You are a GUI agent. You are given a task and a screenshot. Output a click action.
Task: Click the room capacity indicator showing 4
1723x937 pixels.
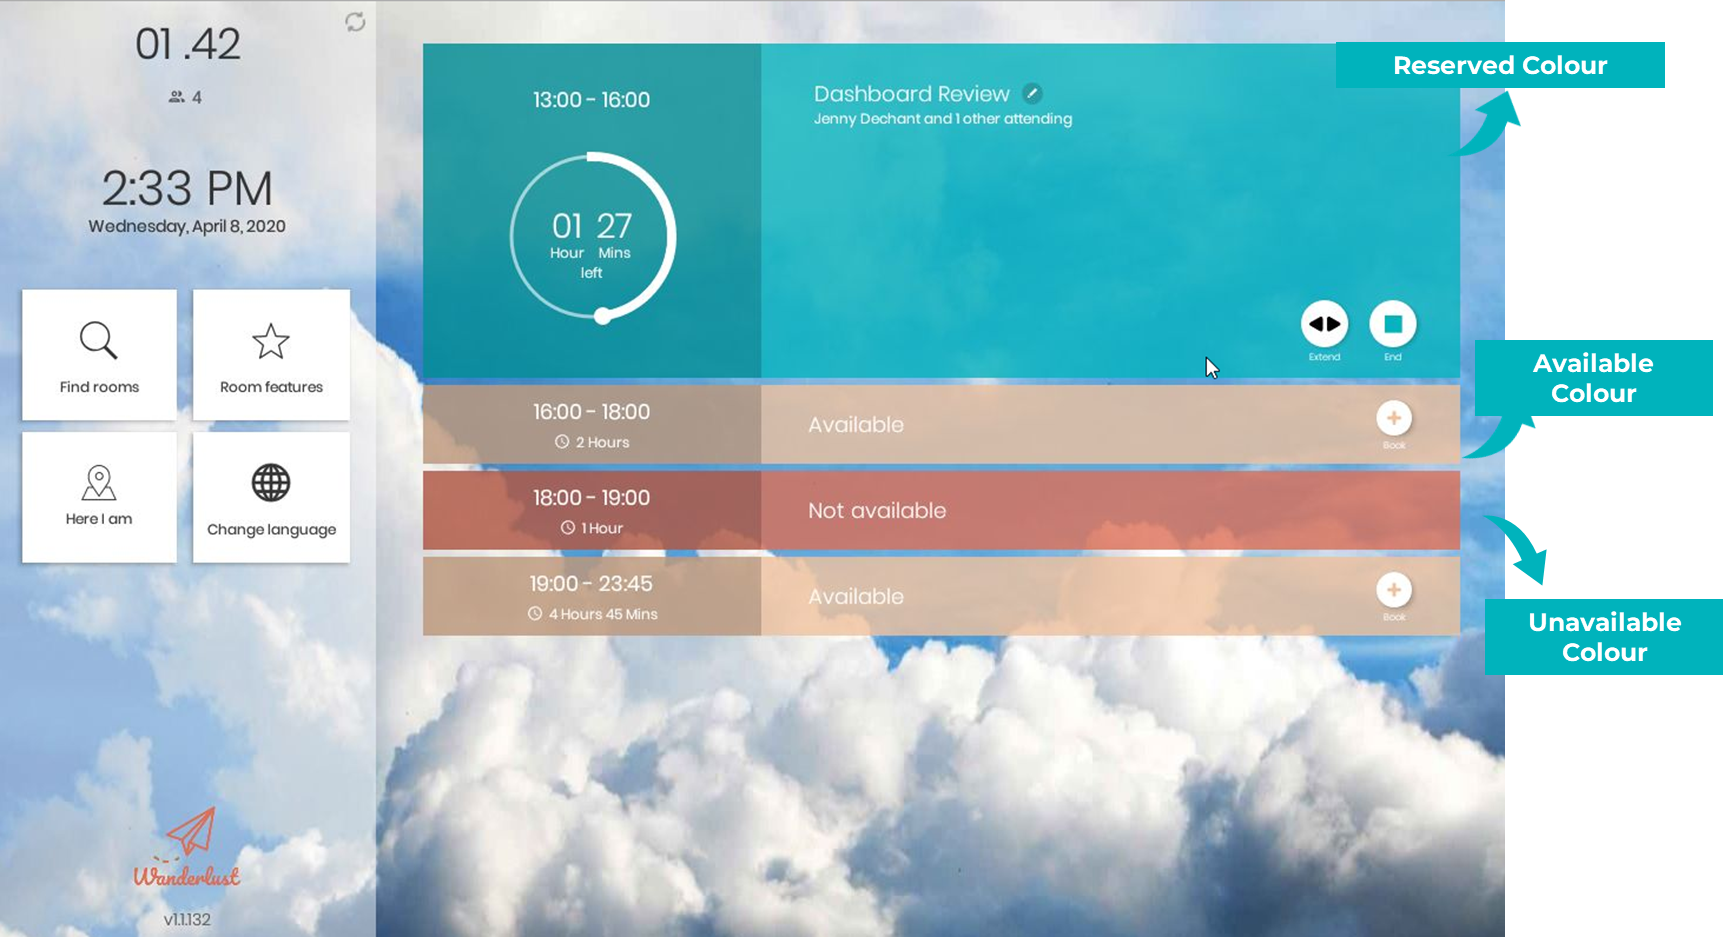[186, 97]
